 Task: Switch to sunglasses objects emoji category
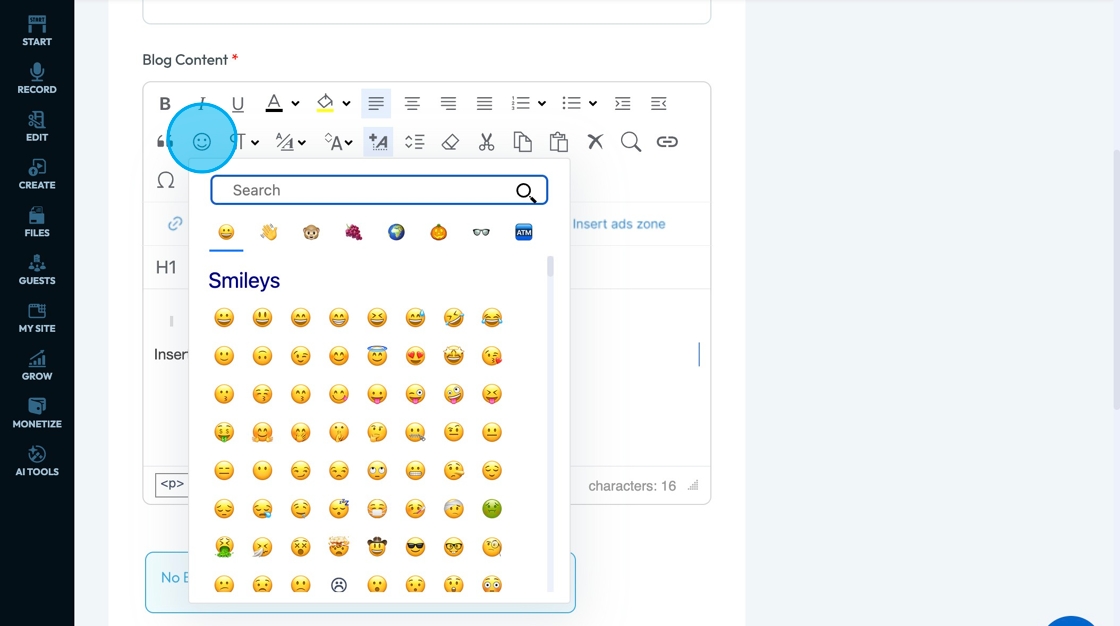[x=481, y=232]
